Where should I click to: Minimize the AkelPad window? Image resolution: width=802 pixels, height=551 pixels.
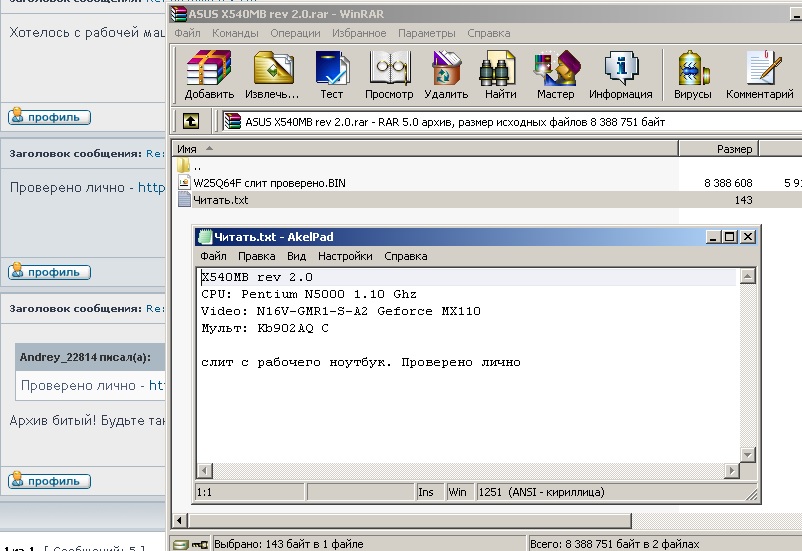pos(712,237)
